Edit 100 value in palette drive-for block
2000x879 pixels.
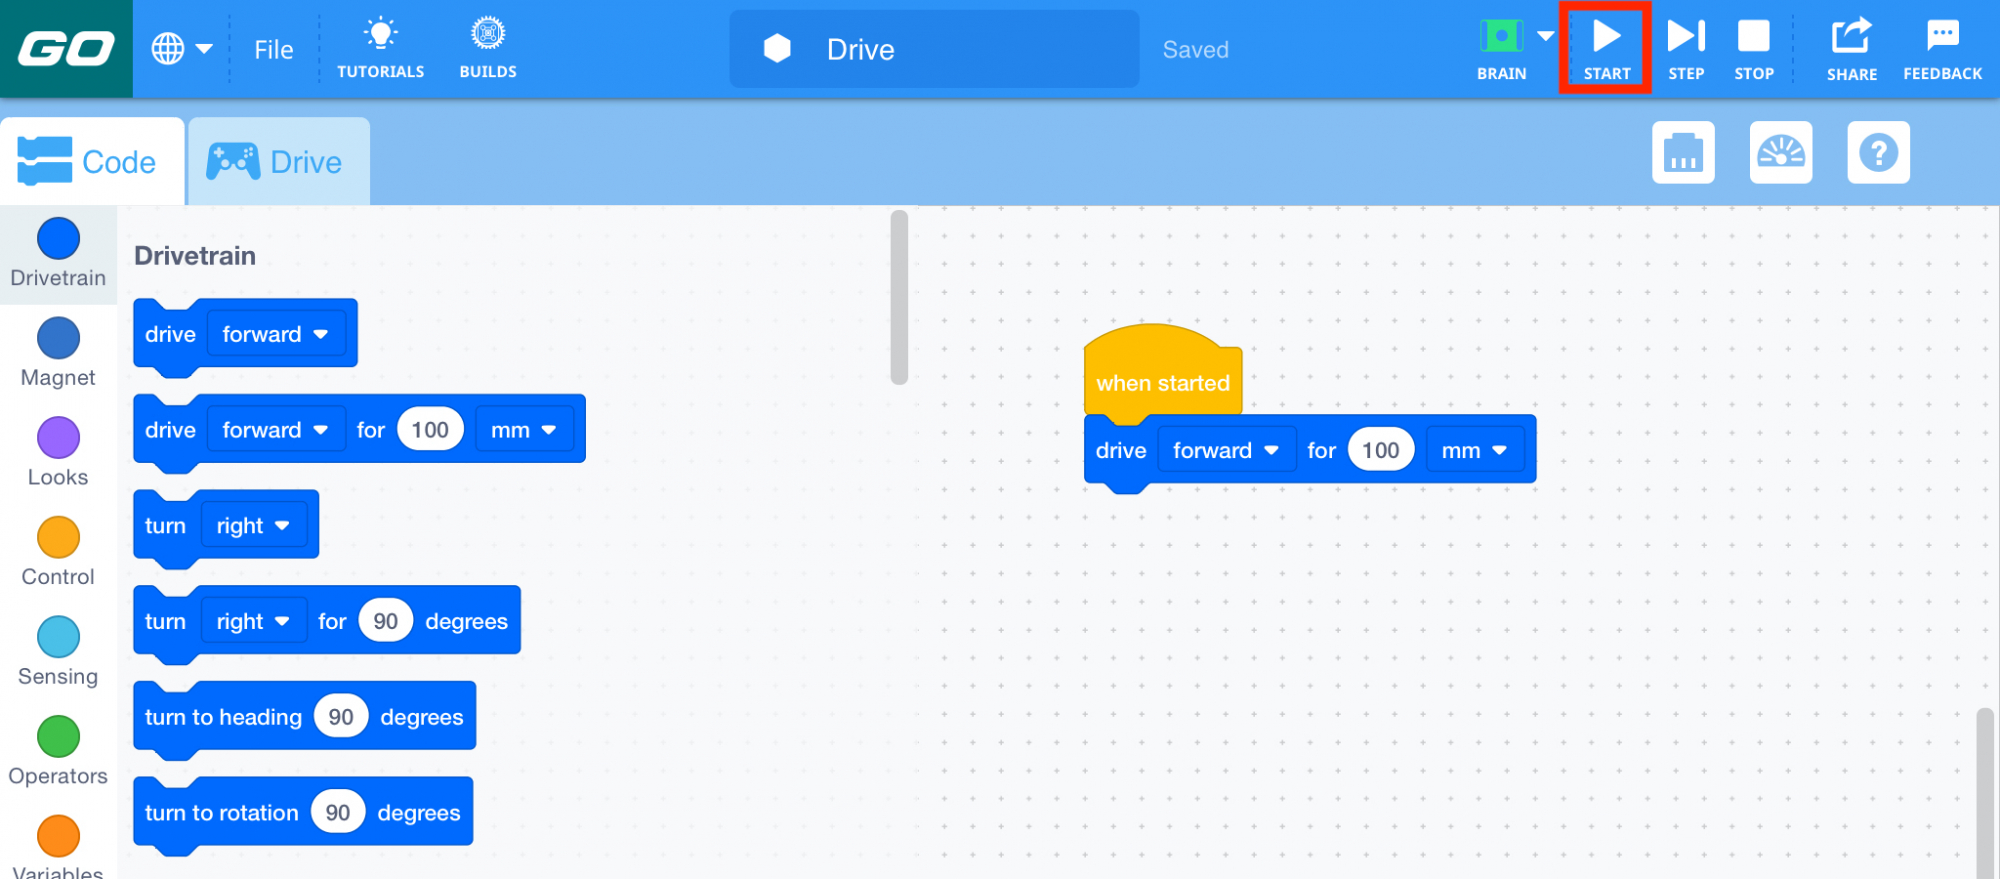[x=430, y=430]
